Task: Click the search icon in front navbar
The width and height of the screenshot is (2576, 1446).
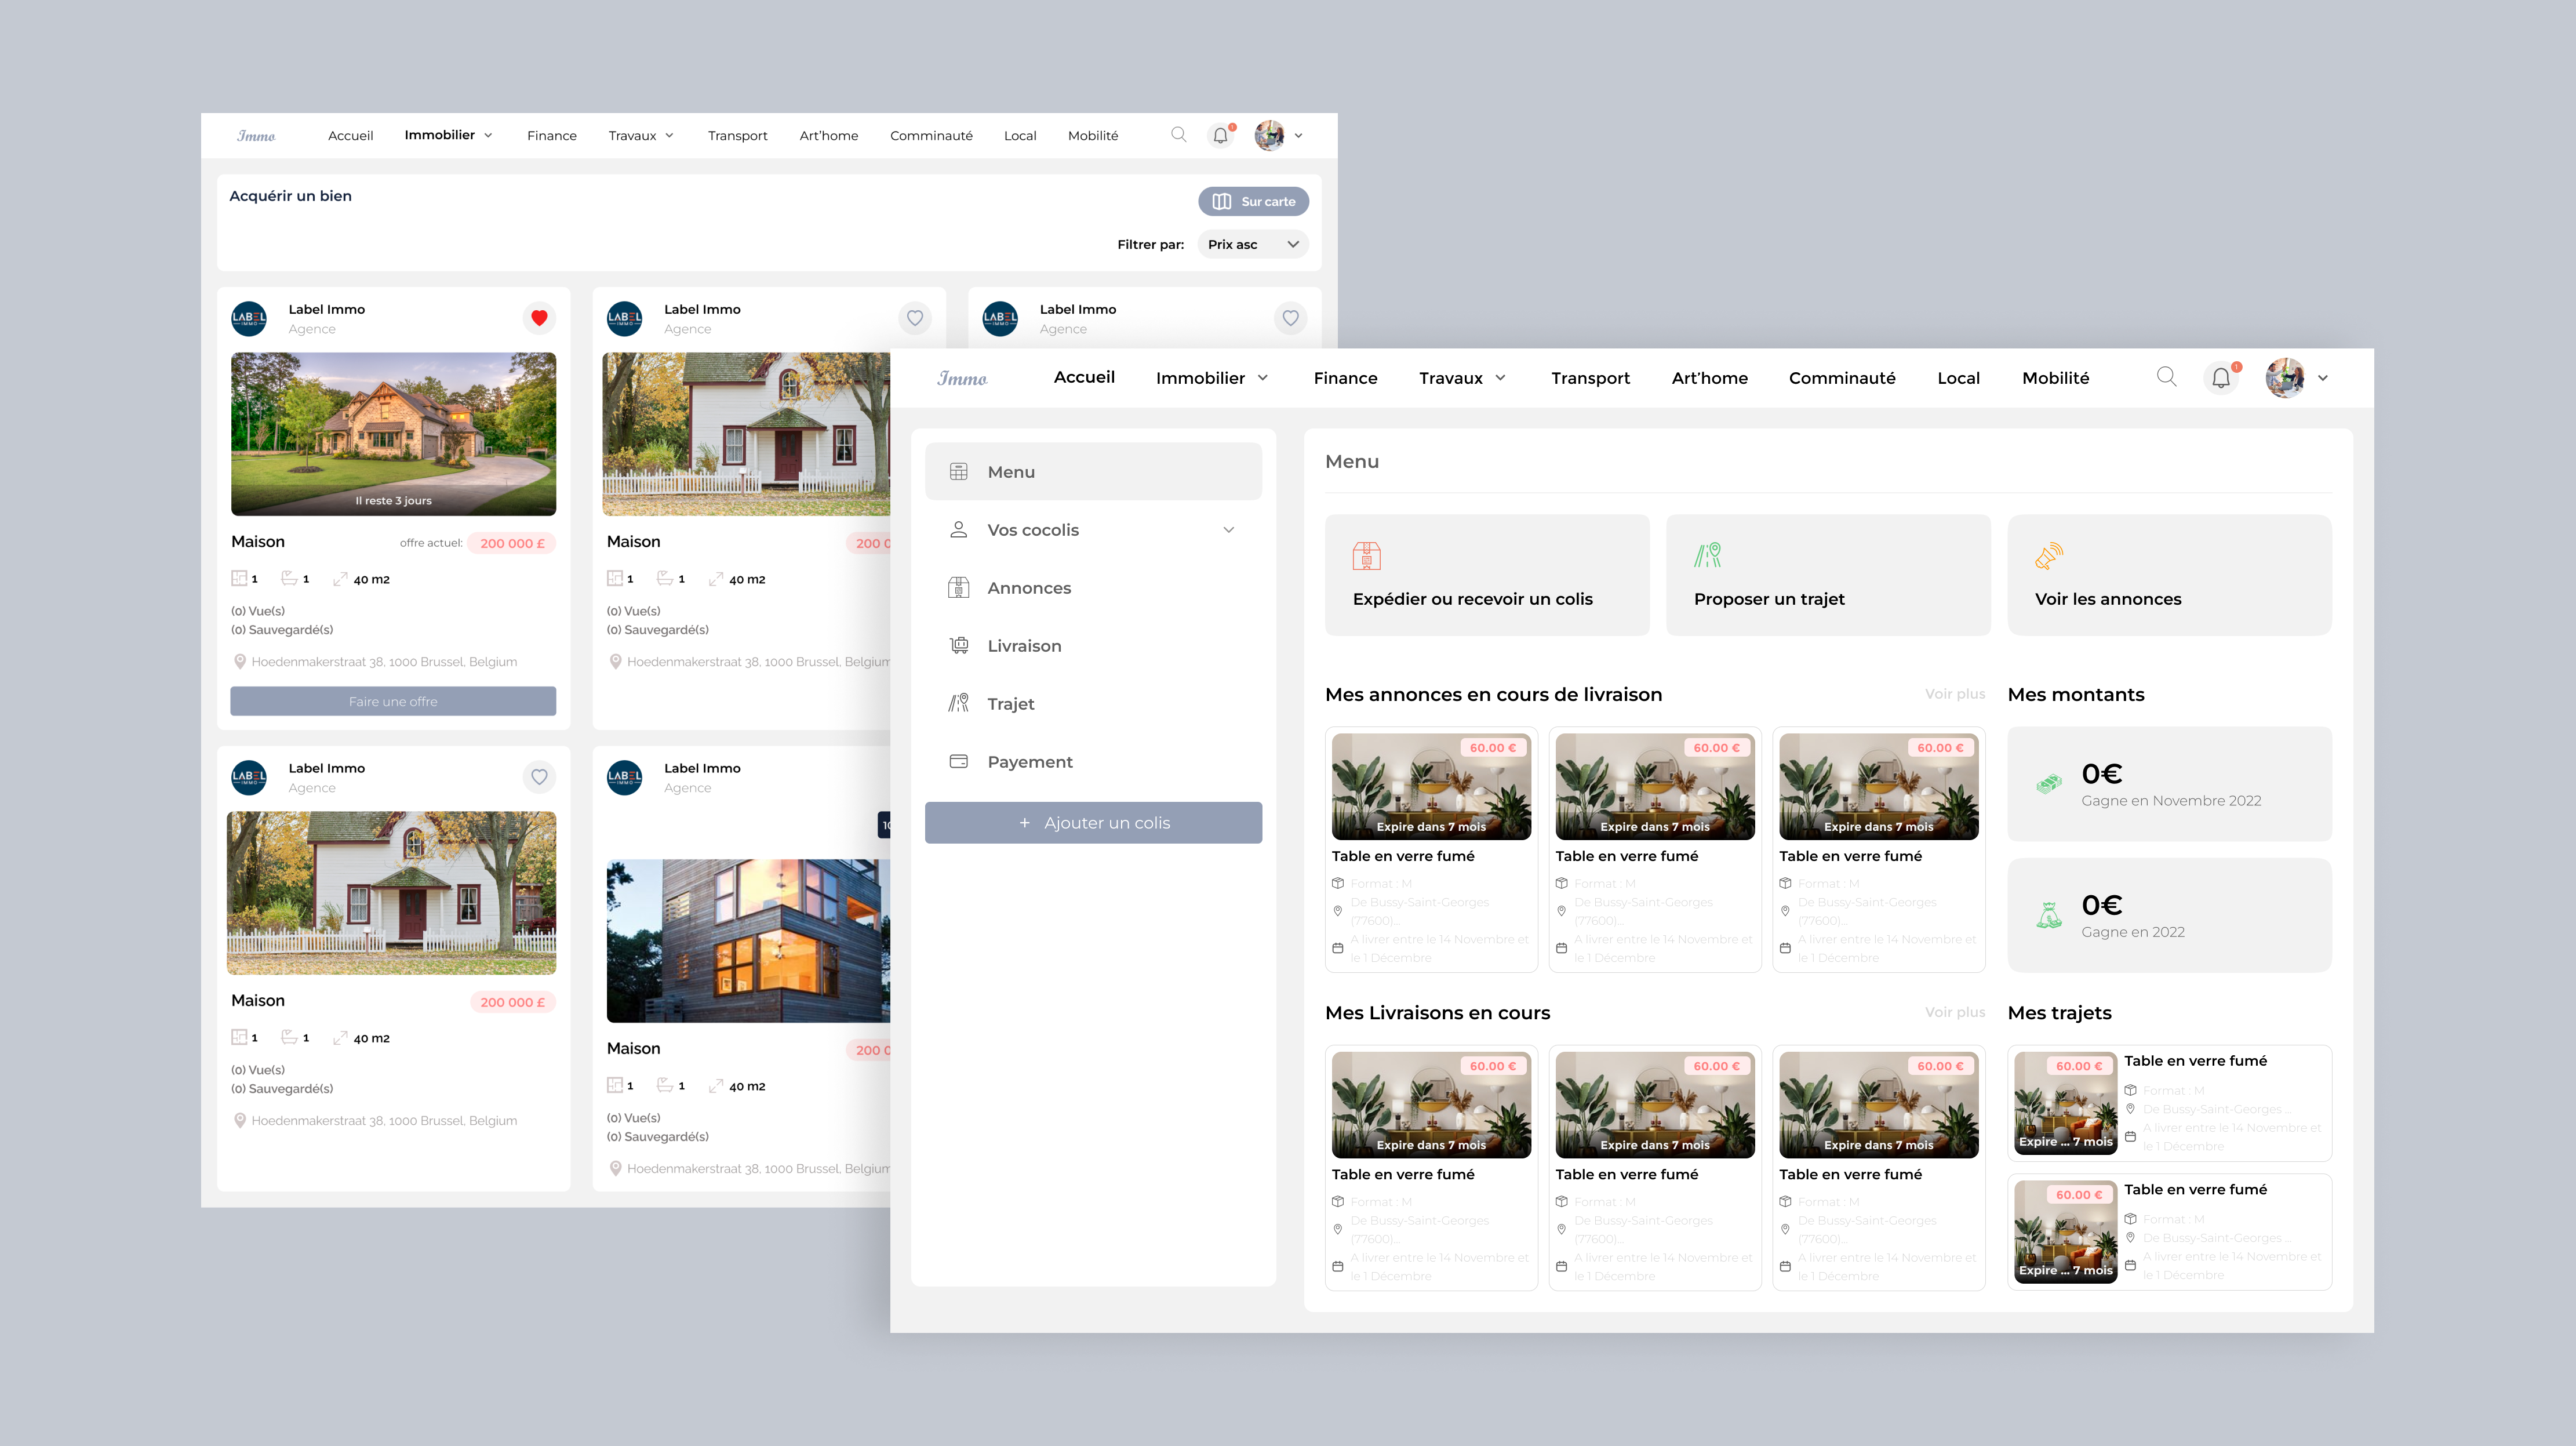Action: [x=2166, y=377]
